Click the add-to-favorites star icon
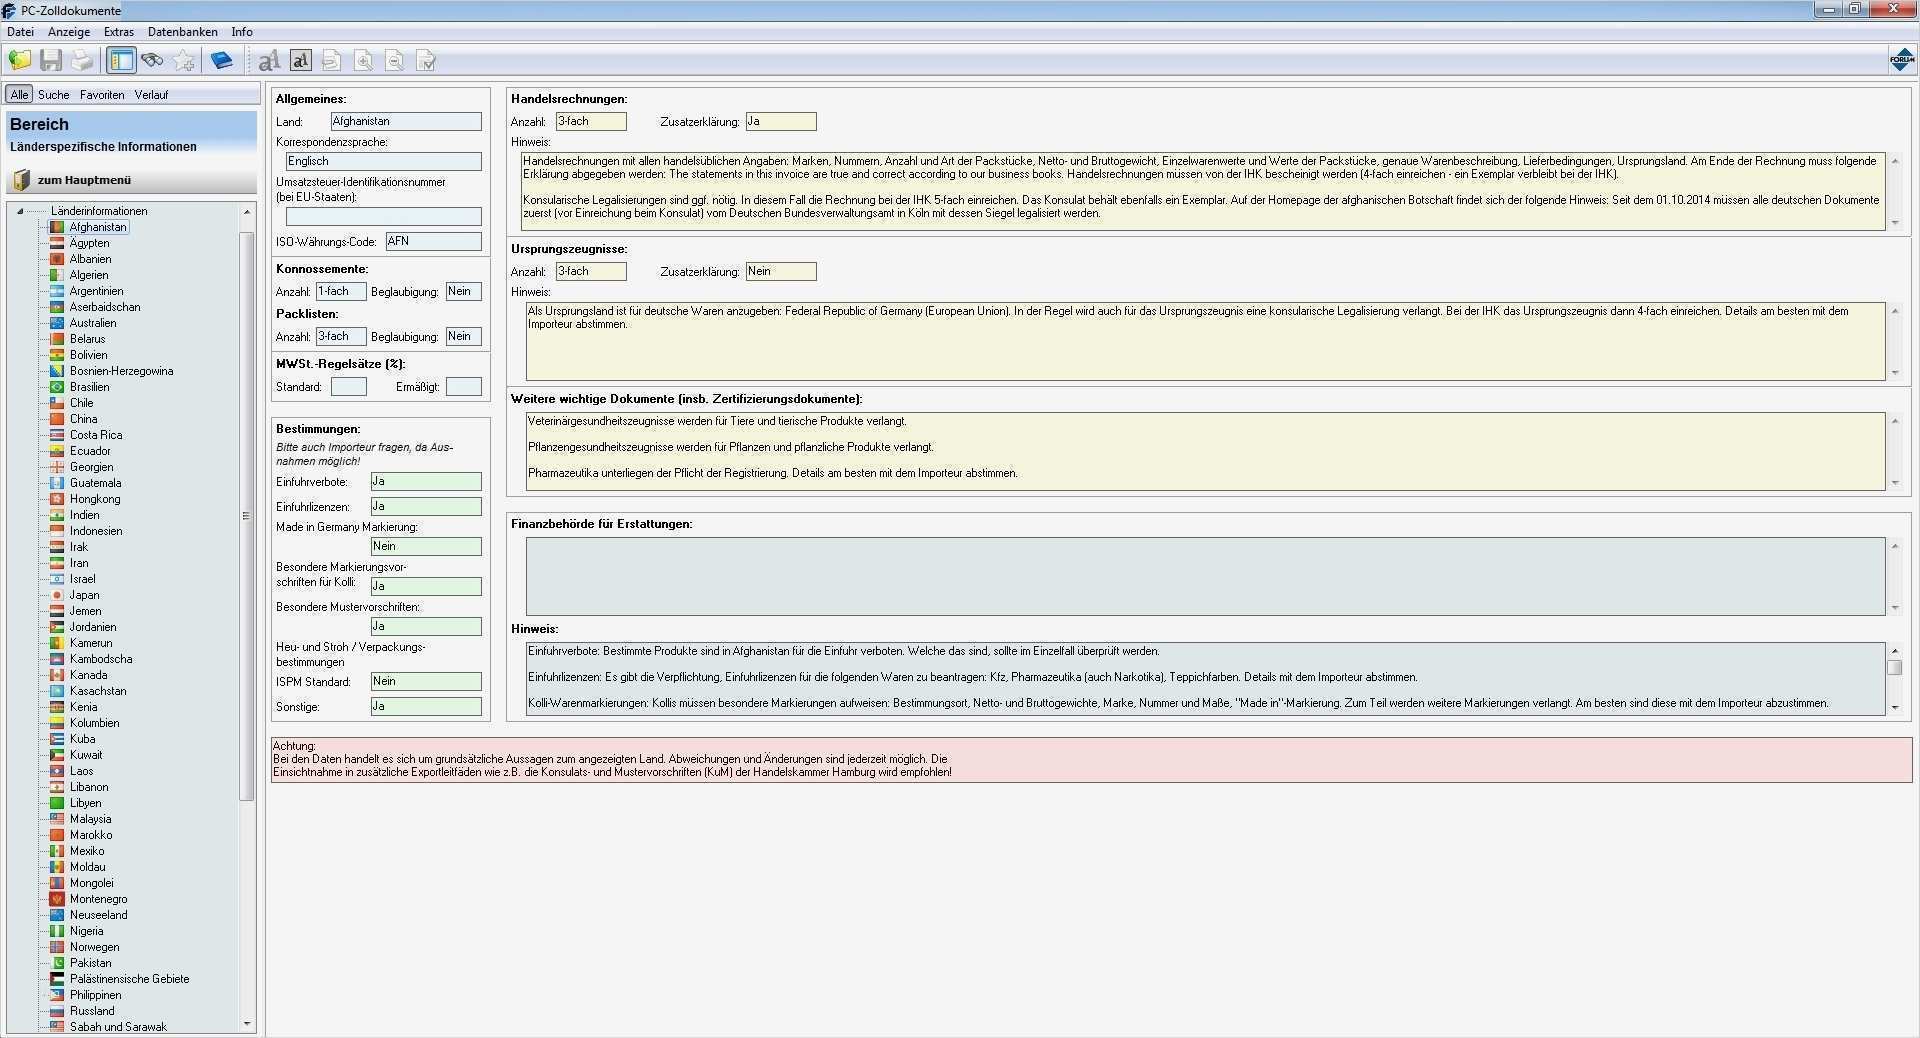 pyautogui.click(x=184, y=61)
